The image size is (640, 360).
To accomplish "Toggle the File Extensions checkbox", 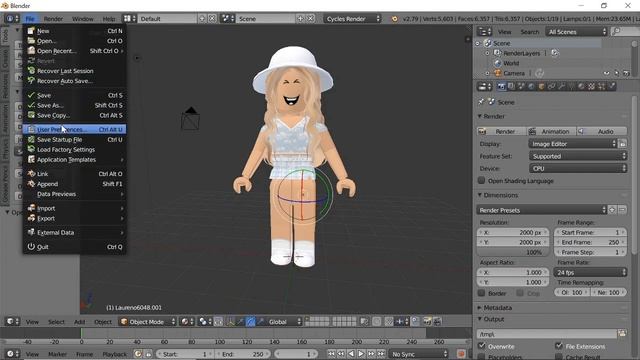I will click(x=559, y=346).
